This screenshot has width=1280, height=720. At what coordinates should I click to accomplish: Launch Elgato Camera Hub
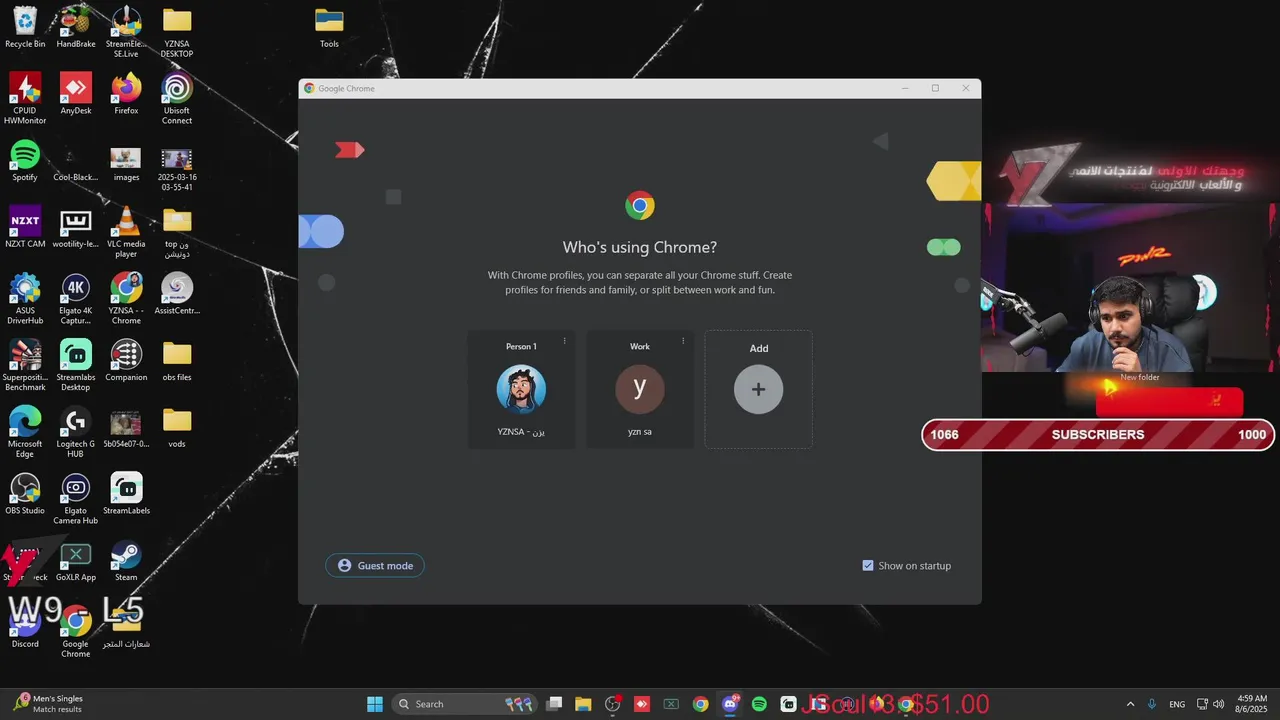coord(76,499)
